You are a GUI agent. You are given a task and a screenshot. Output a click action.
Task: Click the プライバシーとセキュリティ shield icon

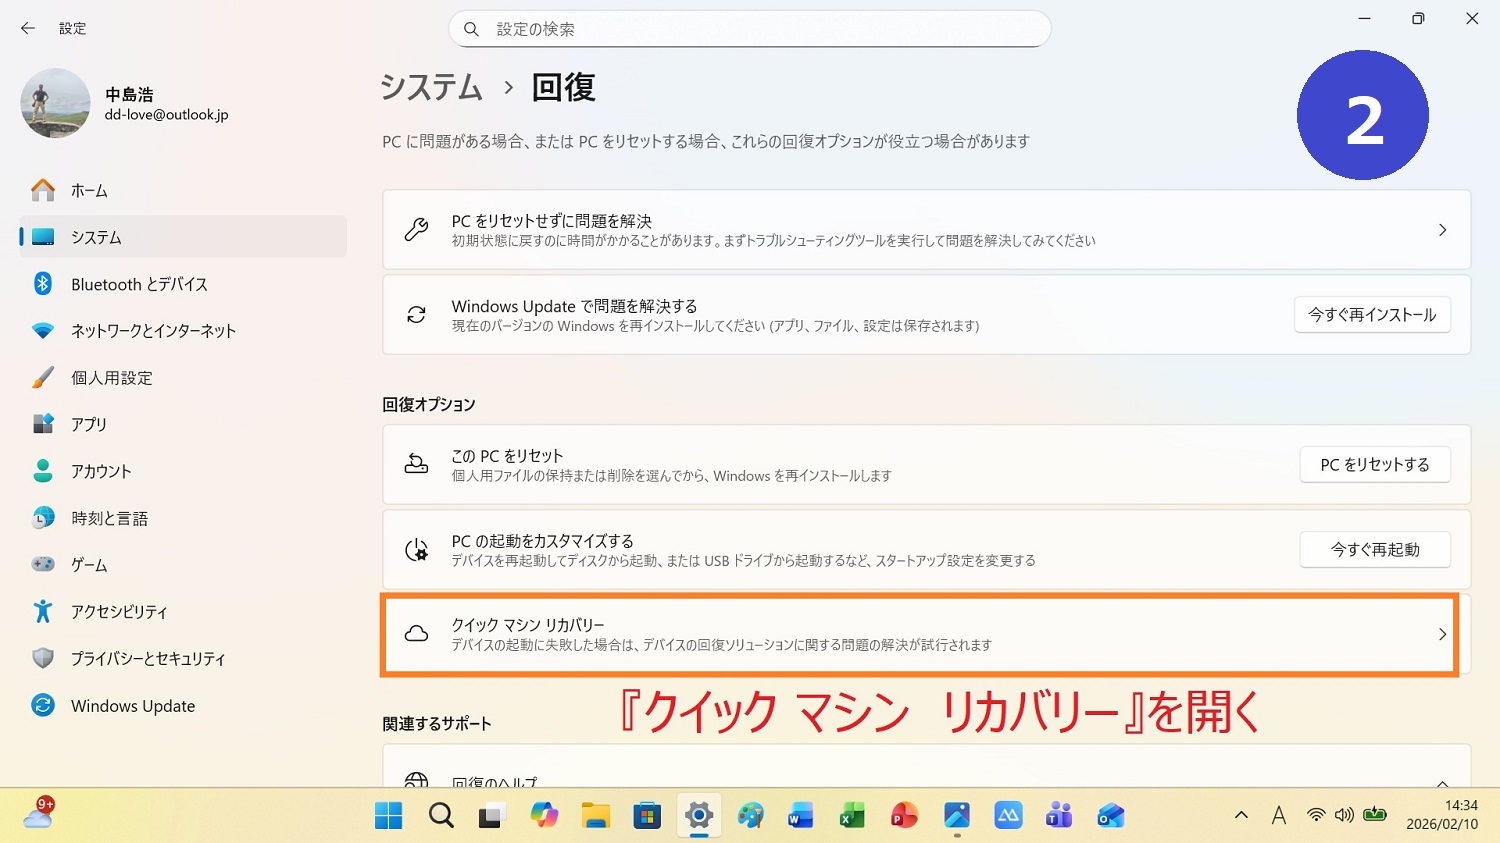click(43, 659)
